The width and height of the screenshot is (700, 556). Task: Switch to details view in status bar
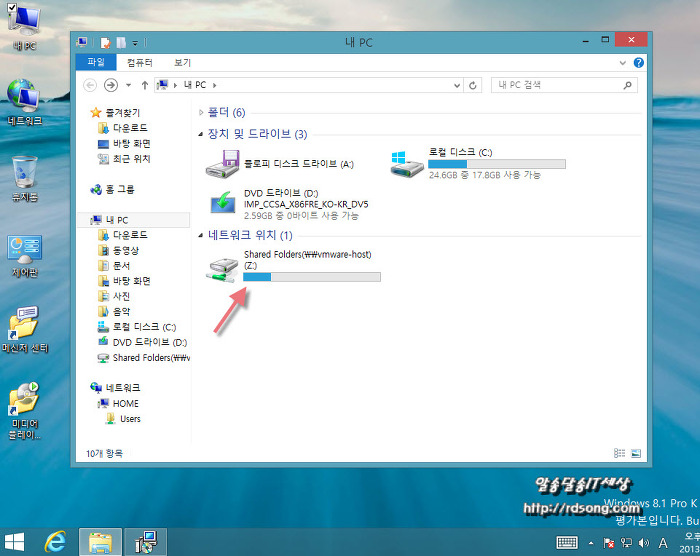tap(621, 453)
